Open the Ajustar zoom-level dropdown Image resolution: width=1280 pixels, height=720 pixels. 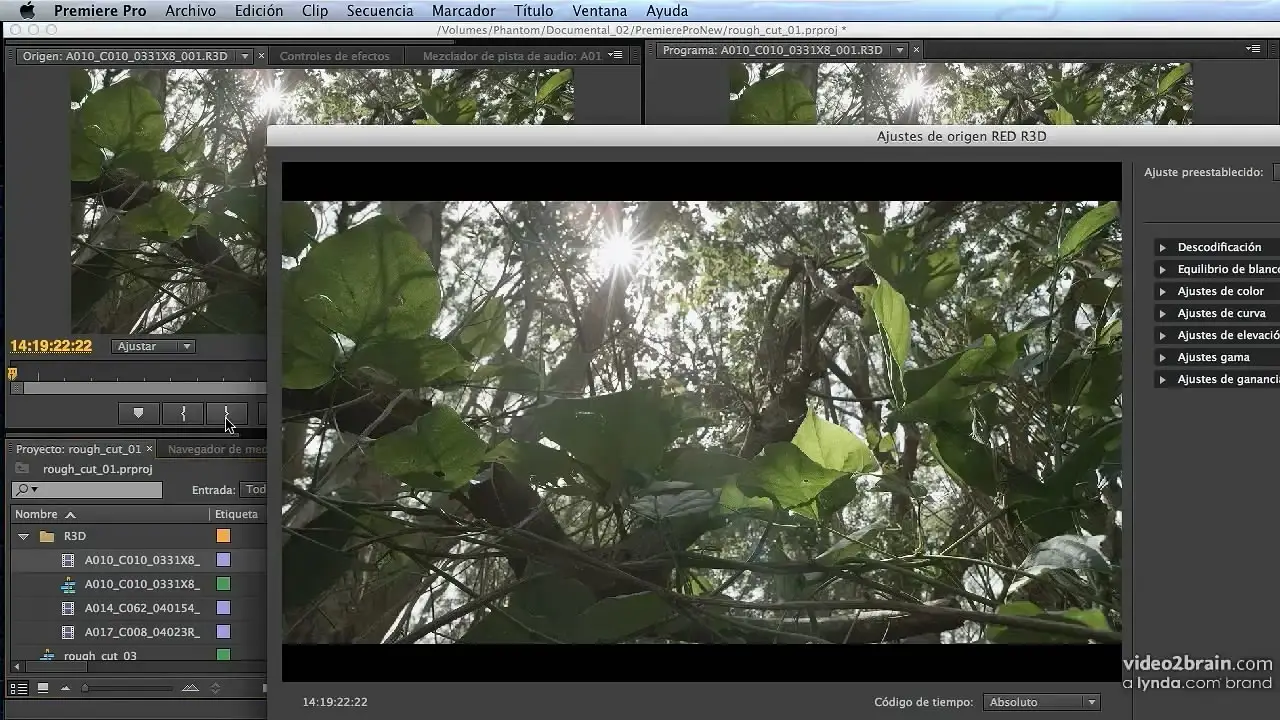(152, 346)
